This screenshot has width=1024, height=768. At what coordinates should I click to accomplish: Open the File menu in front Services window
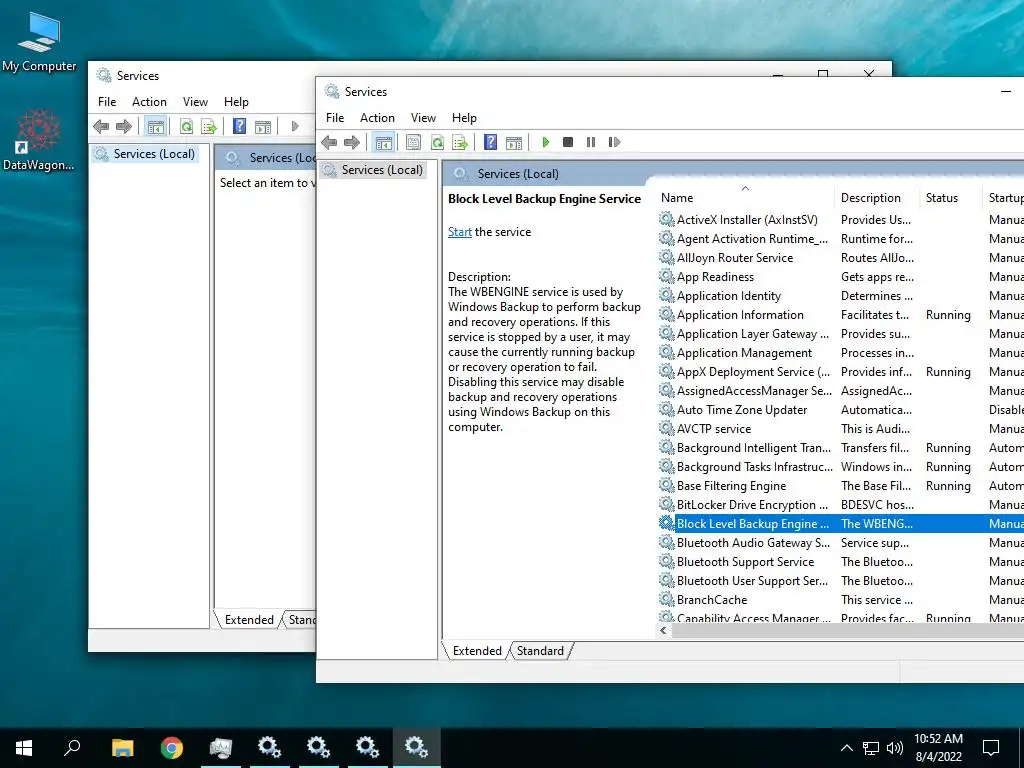pyautogui.click(x=335, y=118)
